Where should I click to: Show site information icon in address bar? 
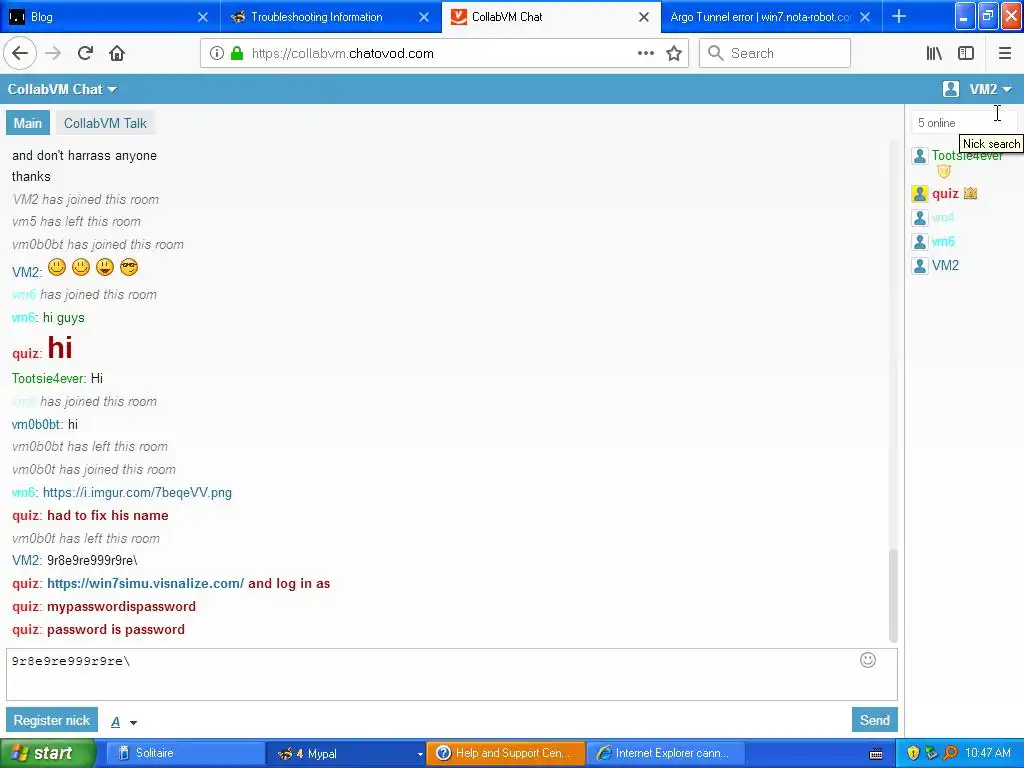coord(217,53)
